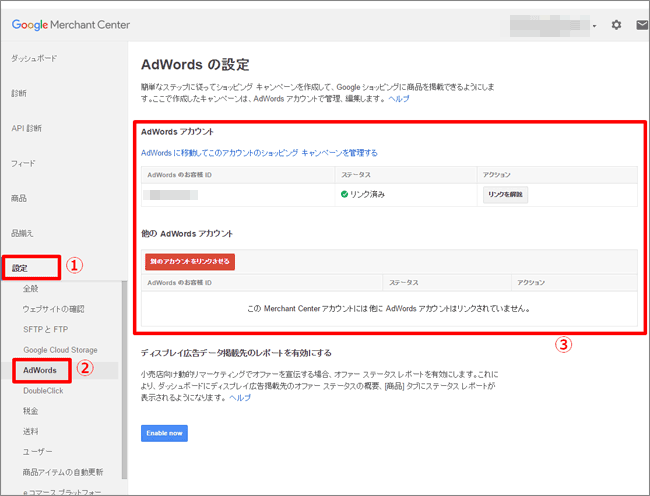Click the second table's アクション header
The image size is (650, 496).
click(x=531, y=283)
